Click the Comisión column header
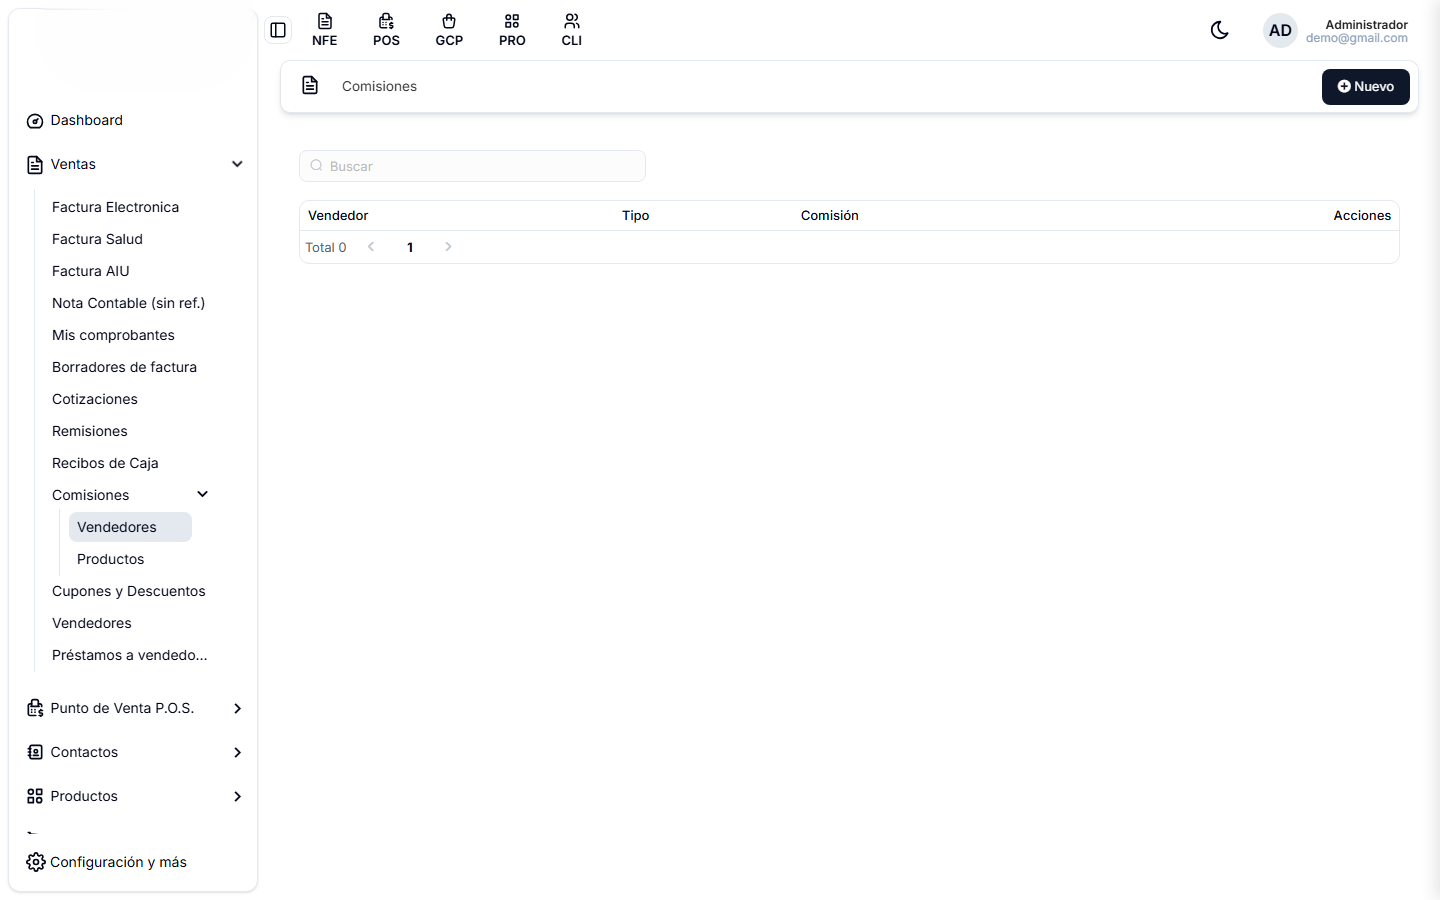This screenshot has height=900, width=1440. (830, 215)
